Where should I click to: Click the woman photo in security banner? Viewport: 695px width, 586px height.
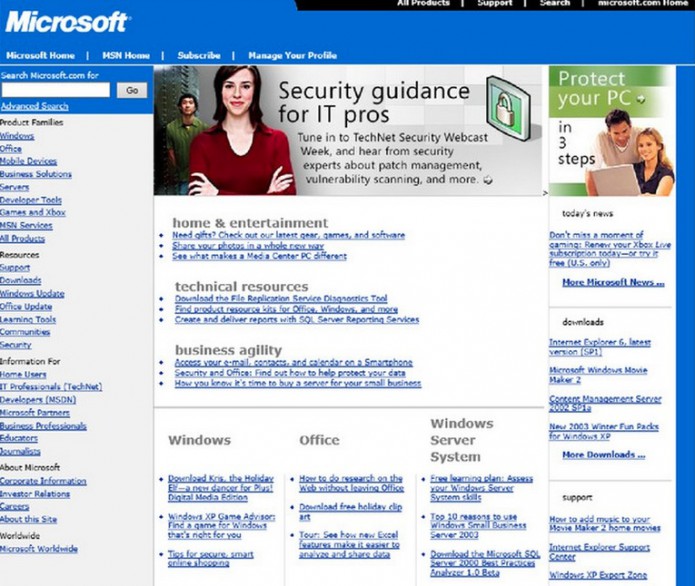click(240, 130)
